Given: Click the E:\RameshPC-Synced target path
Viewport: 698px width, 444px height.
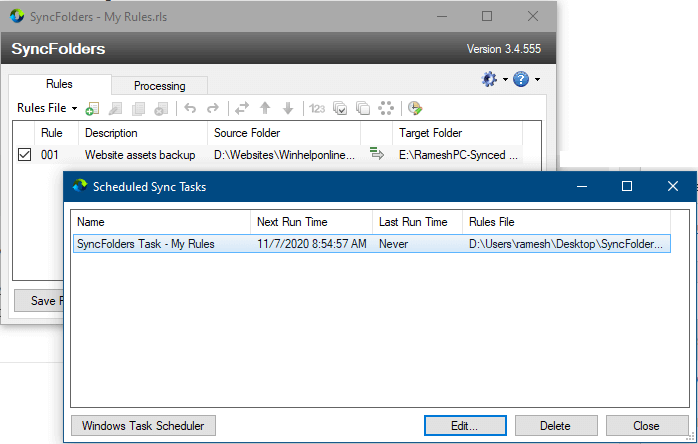Looking at the screenshot, I should (x=458, y=155).
